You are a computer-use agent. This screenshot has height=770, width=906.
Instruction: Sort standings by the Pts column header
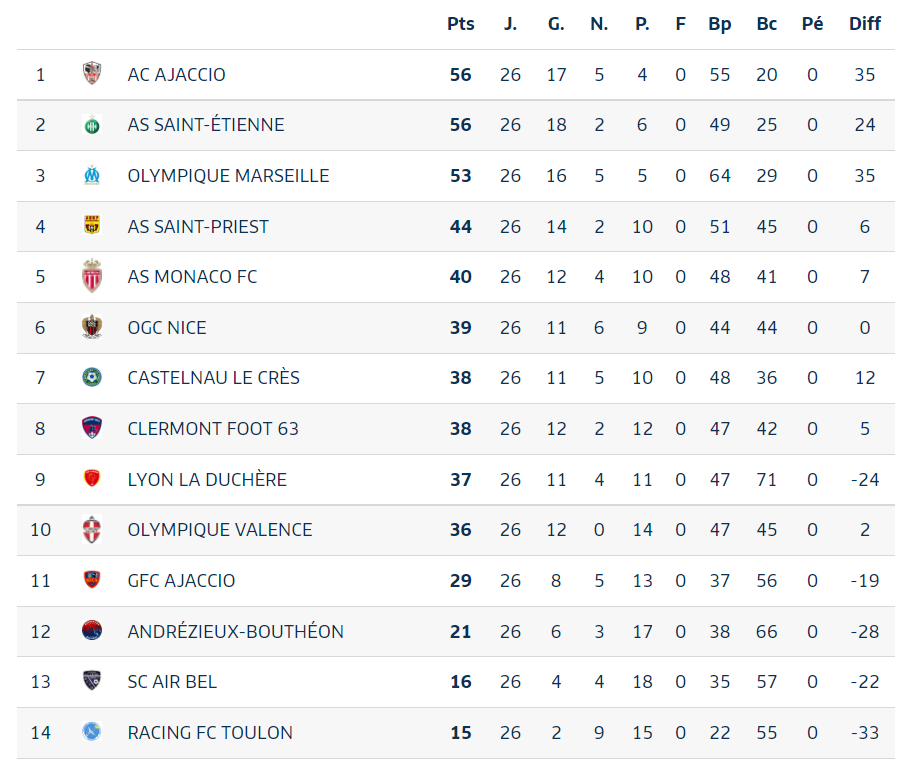(x=460, y=24)
